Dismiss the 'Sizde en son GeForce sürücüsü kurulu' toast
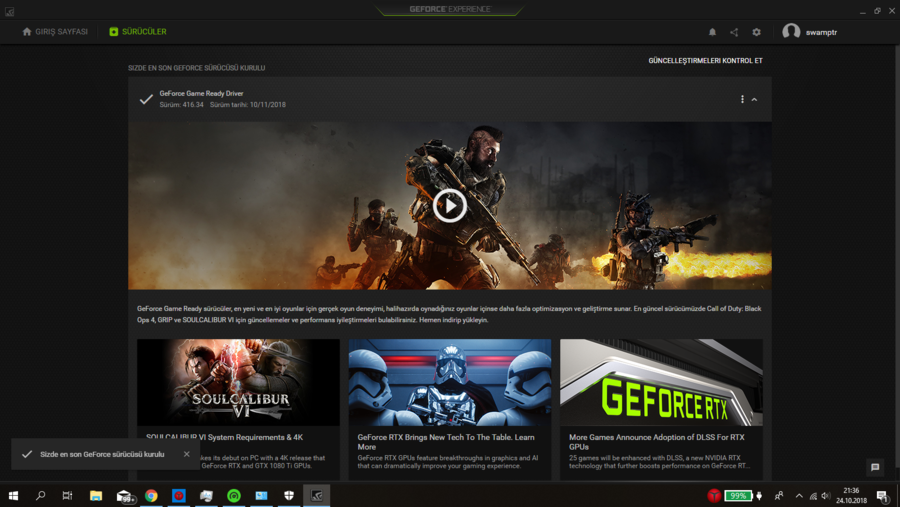The height and width of the screenshot is (507, 900). coord(187,454)
